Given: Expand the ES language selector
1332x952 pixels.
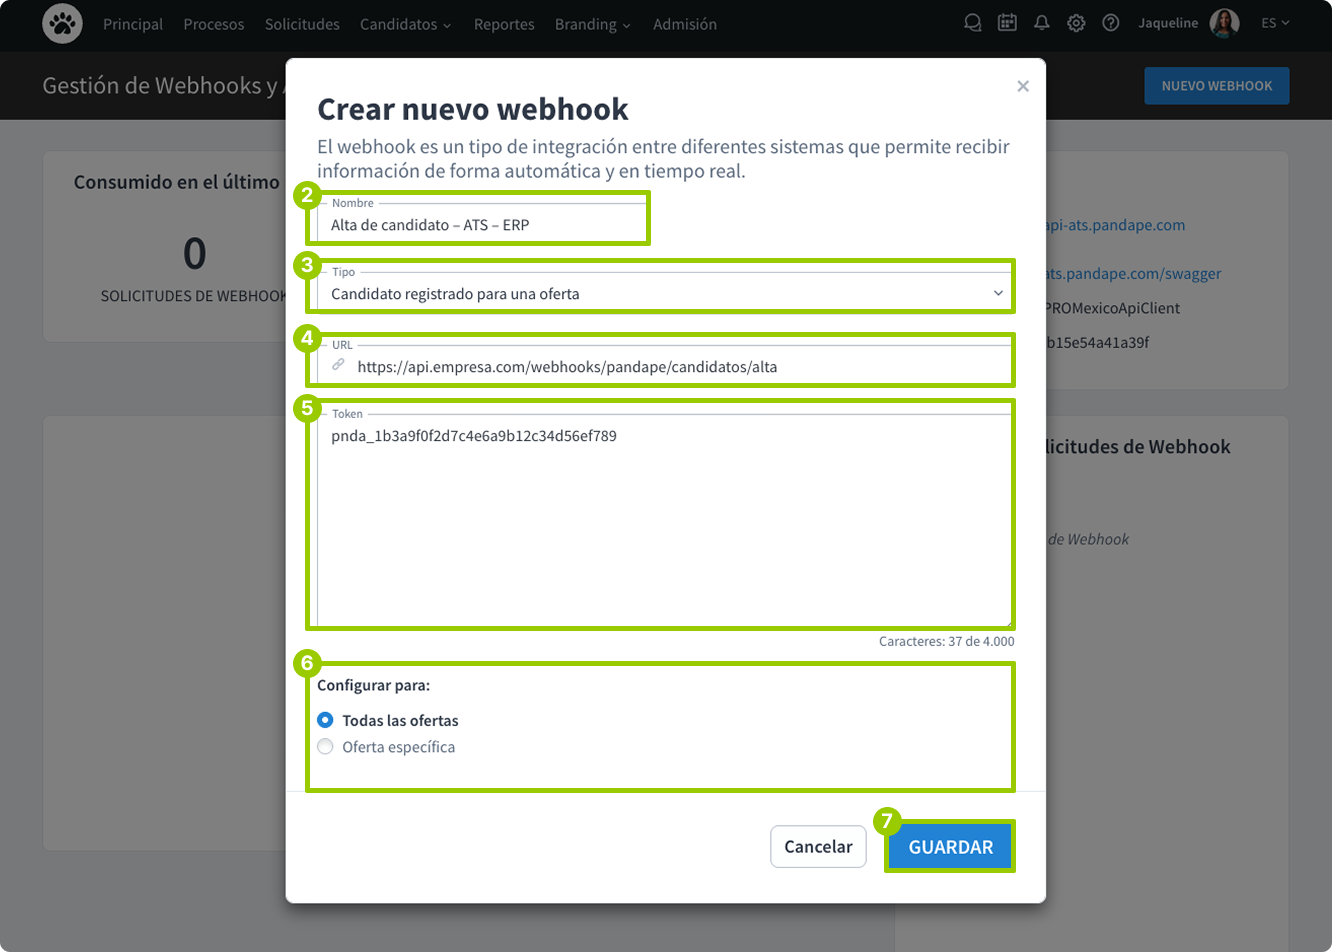Looking at the screenshot, I should (x=1274, y=22).
